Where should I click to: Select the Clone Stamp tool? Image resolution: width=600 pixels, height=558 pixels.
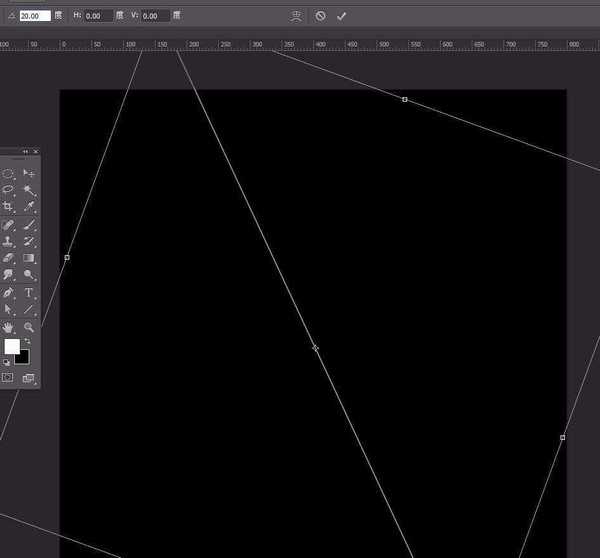point(8,241)
